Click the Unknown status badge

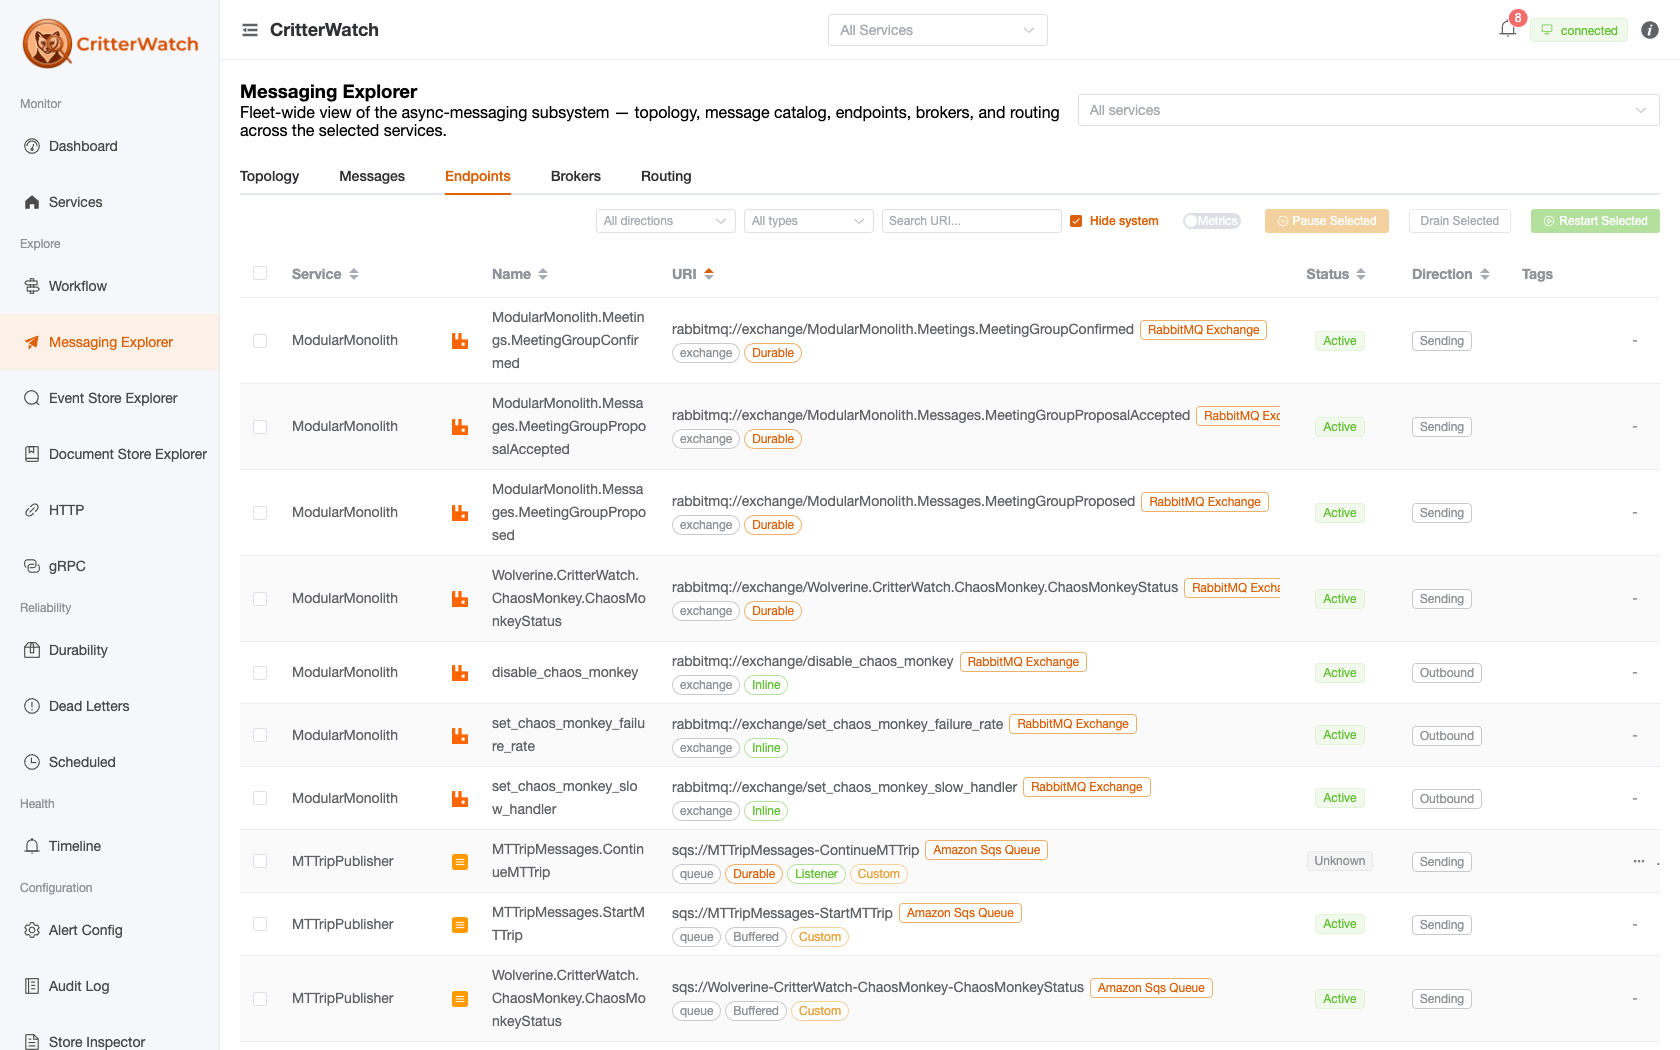[x=1340, y=861]
